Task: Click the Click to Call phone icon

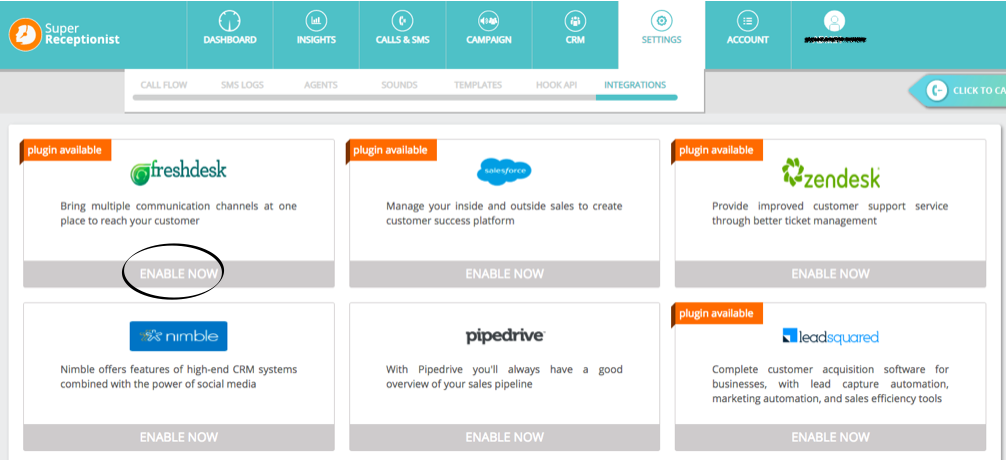Action: click(x=937, y=91)
